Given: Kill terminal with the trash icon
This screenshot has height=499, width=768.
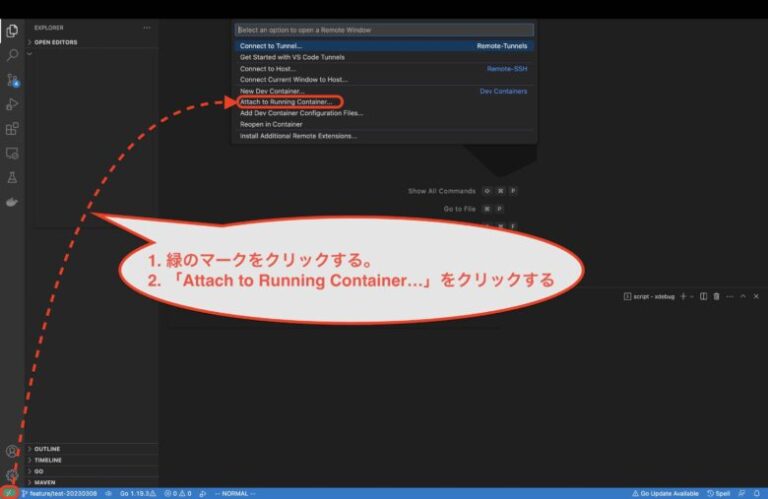Looking at the screenshot, I should point(717,296).
